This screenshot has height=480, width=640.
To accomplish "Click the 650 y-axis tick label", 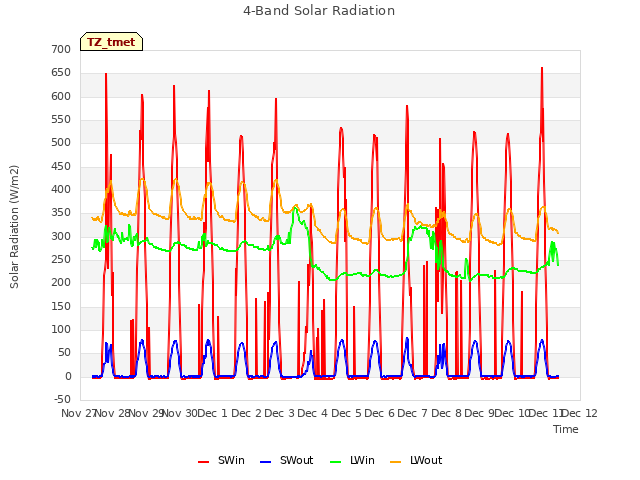I will click(61, 73).
